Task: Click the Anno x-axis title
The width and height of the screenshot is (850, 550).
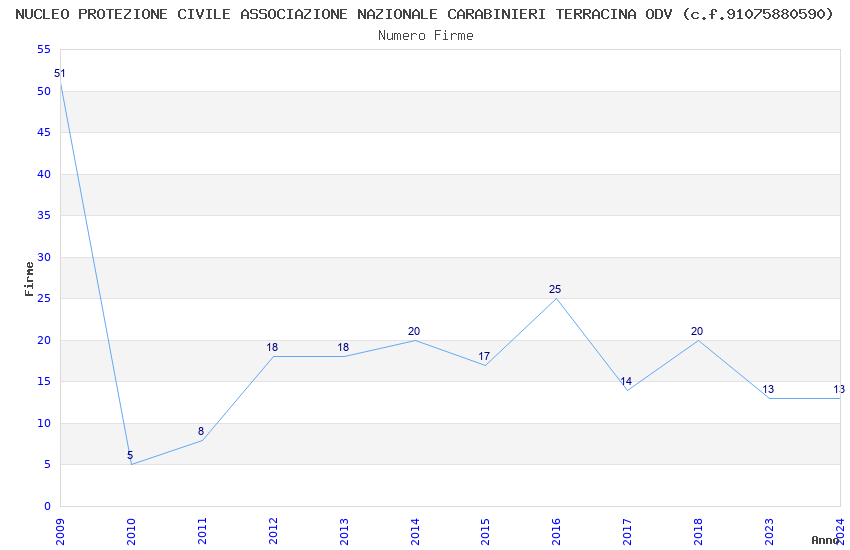Action: pos(826,540)
